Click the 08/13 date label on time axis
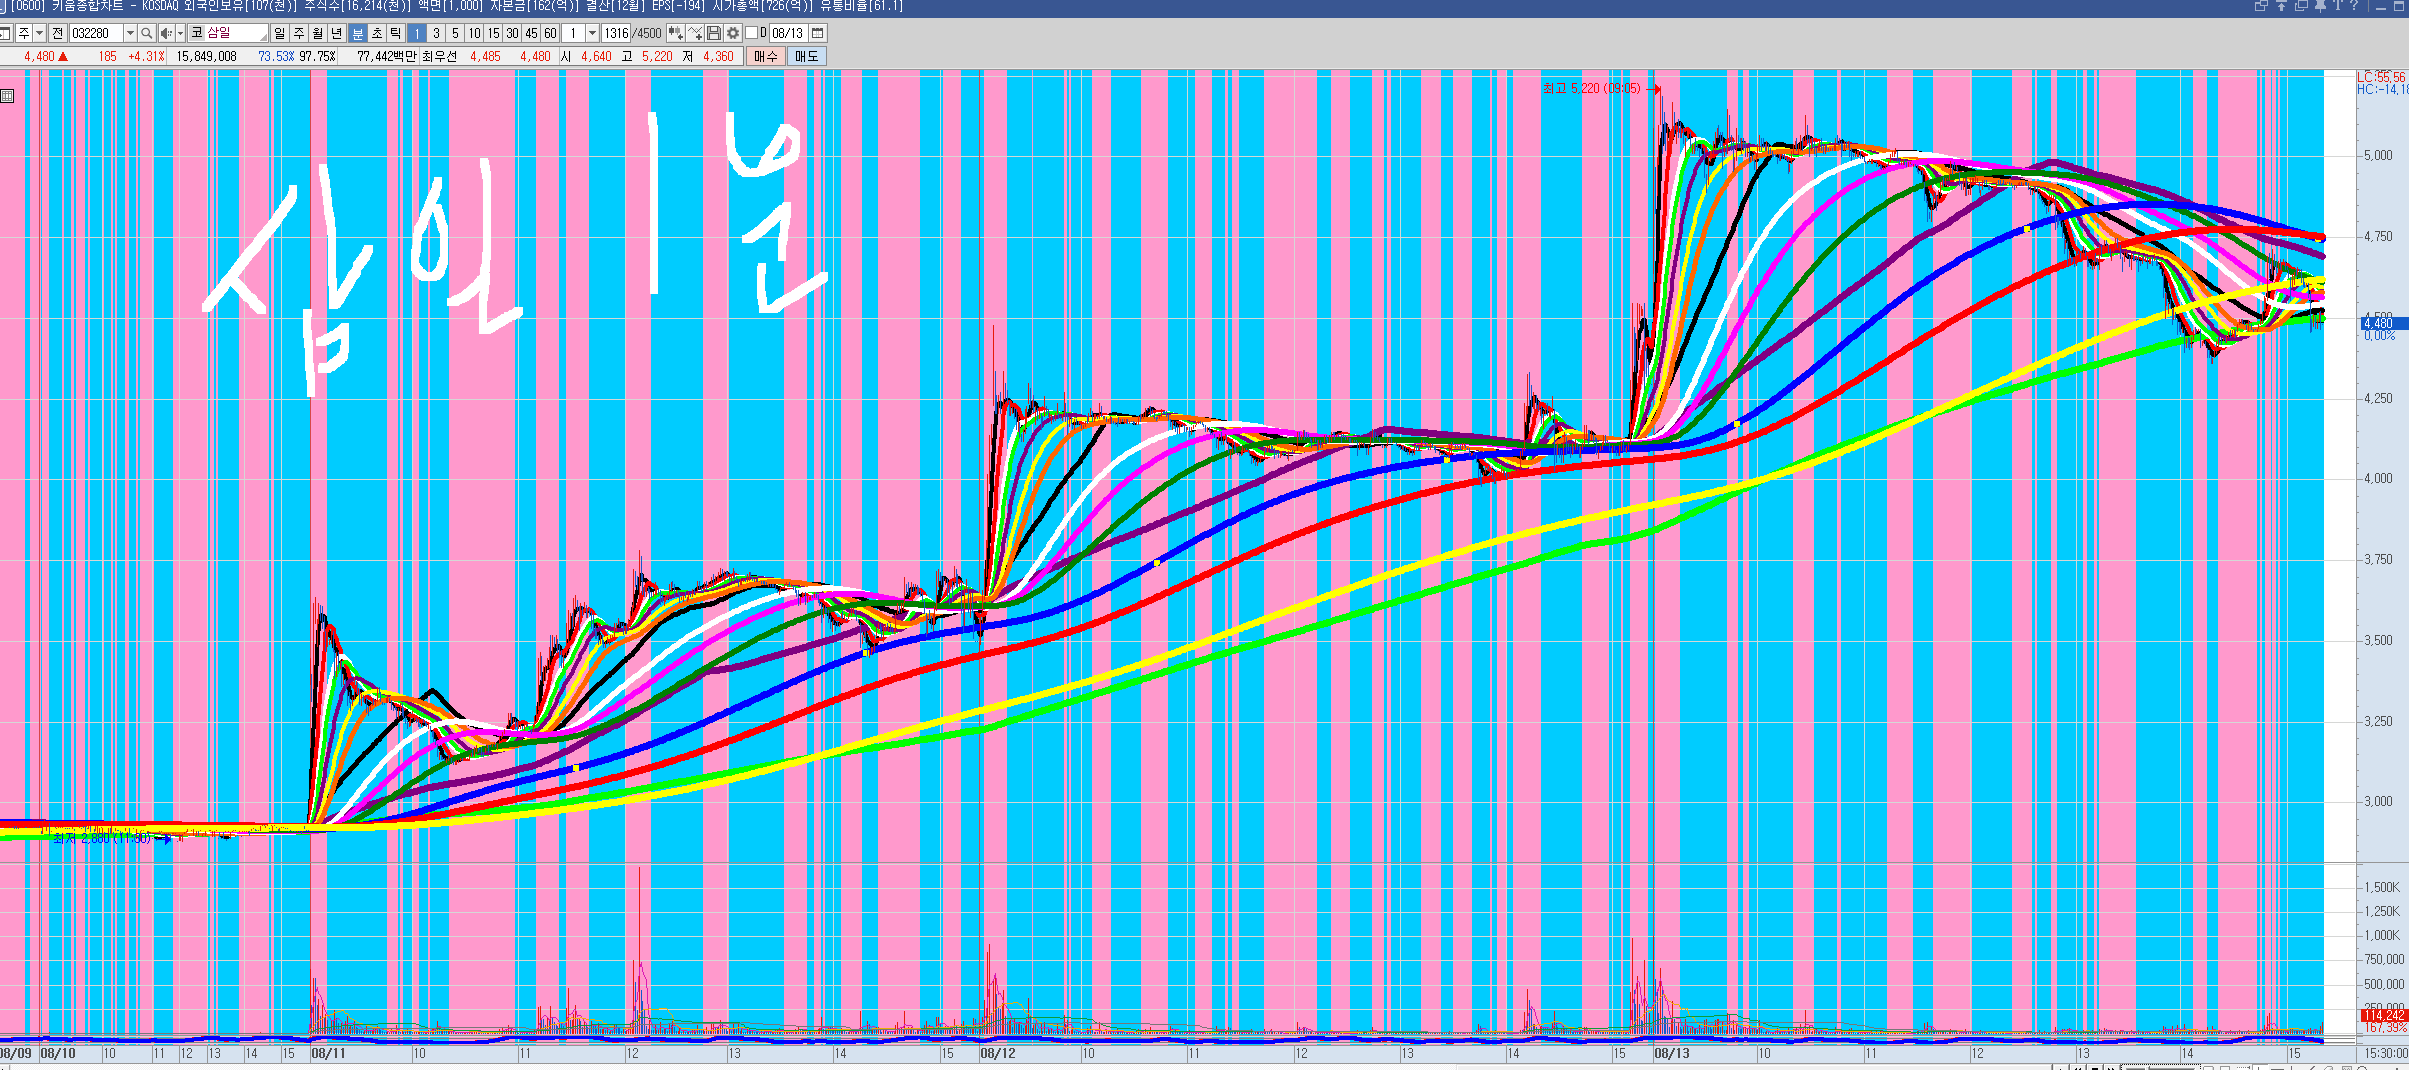The height and width of the screenshot is (1070, 2409). pos(1672,1053)
